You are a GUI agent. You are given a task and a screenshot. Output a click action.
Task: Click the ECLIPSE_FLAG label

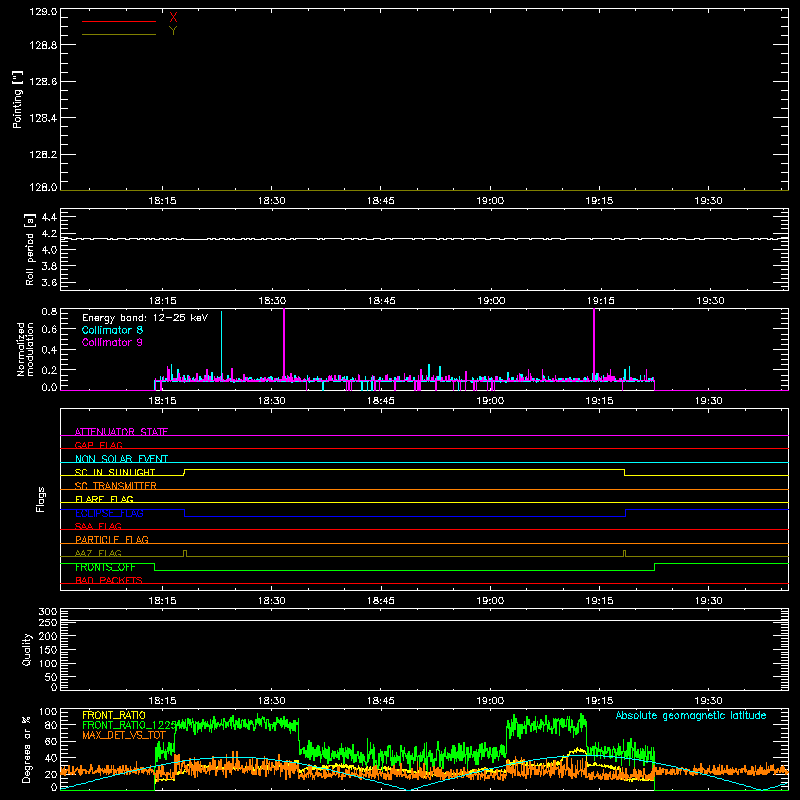pyautogui.click(x=109, y=513)
